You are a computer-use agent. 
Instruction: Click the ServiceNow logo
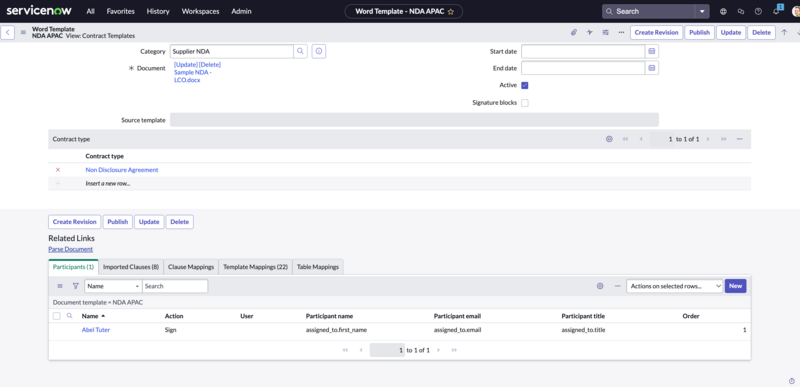(x=39, y=11)
